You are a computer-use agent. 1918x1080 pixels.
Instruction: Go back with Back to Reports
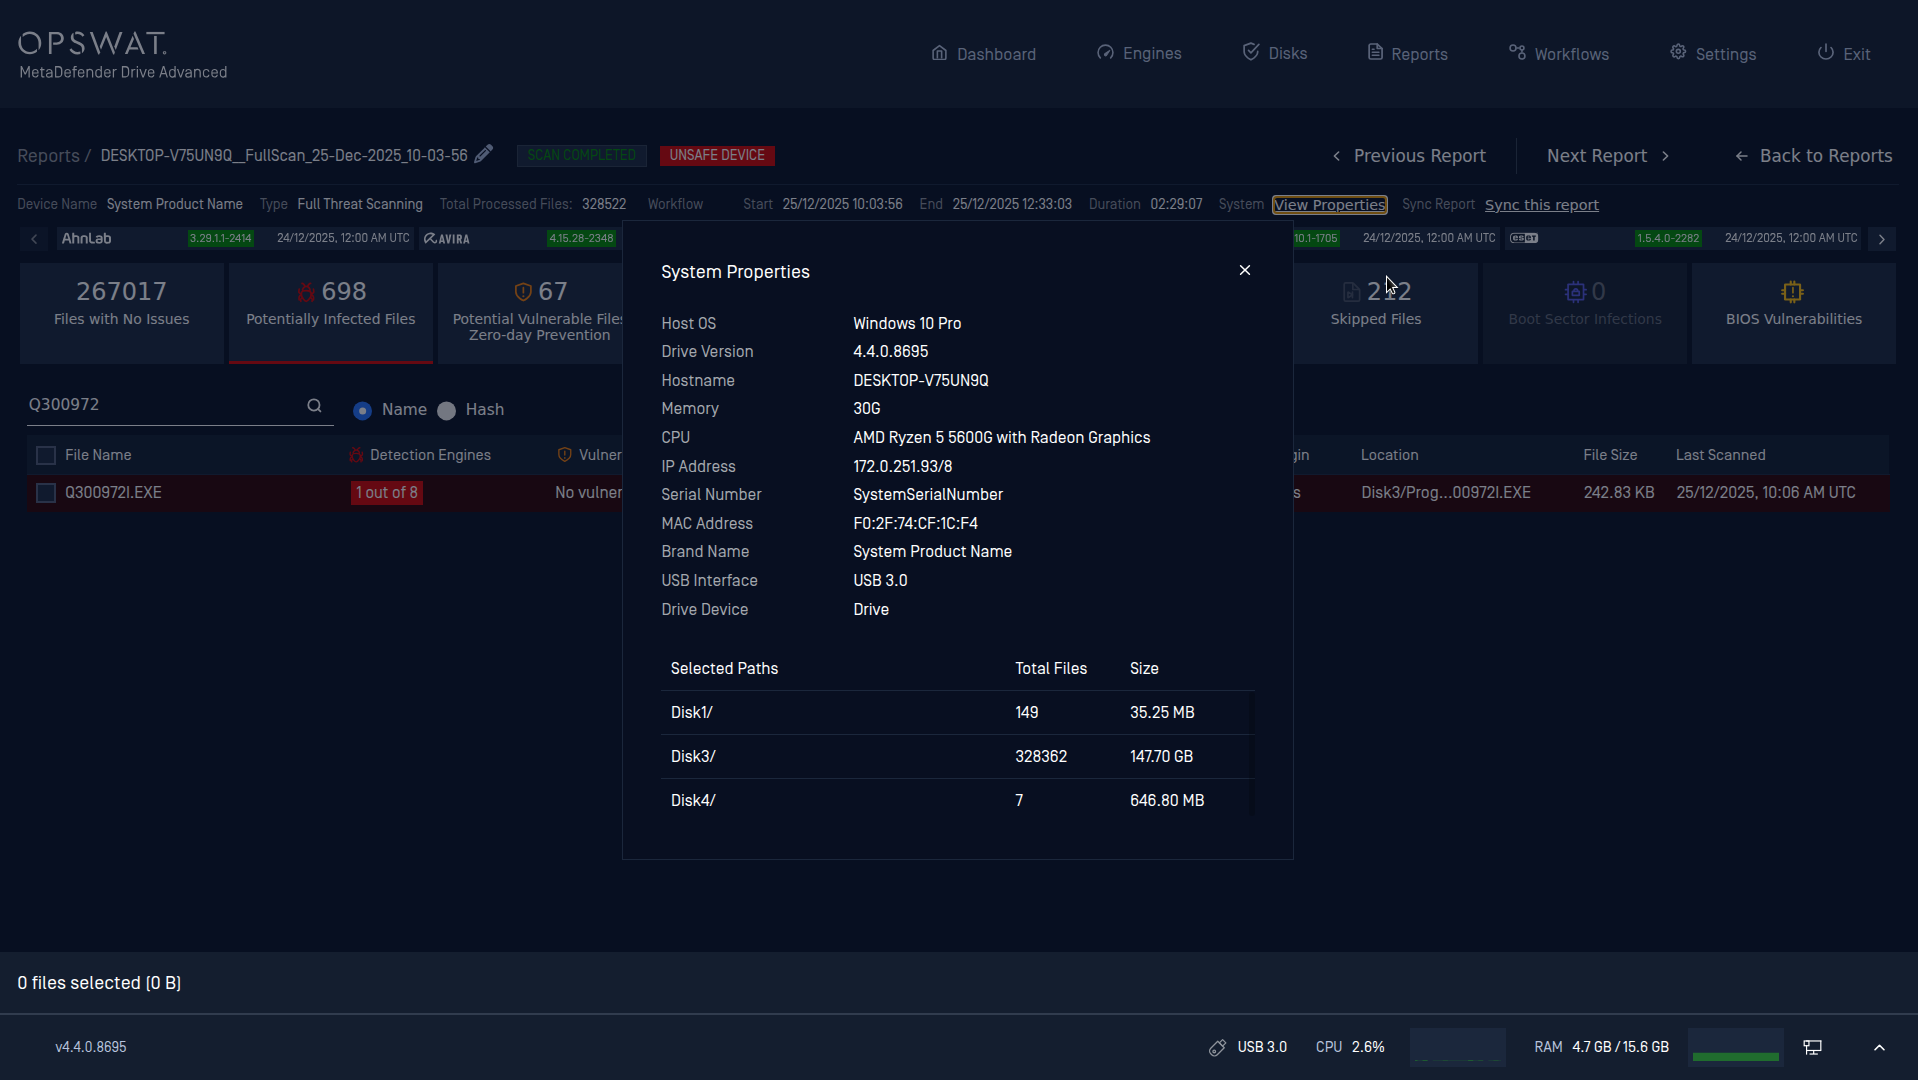[x=1813, y=156]
